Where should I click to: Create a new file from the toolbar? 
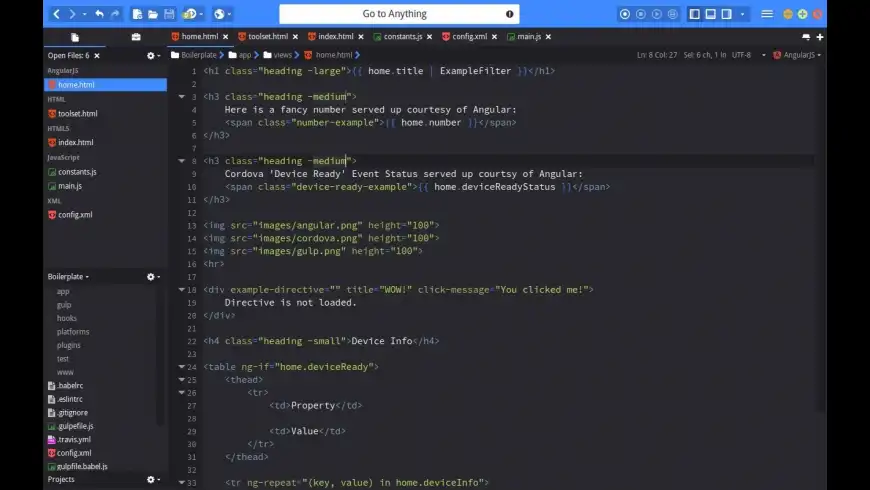click(137, 14)
